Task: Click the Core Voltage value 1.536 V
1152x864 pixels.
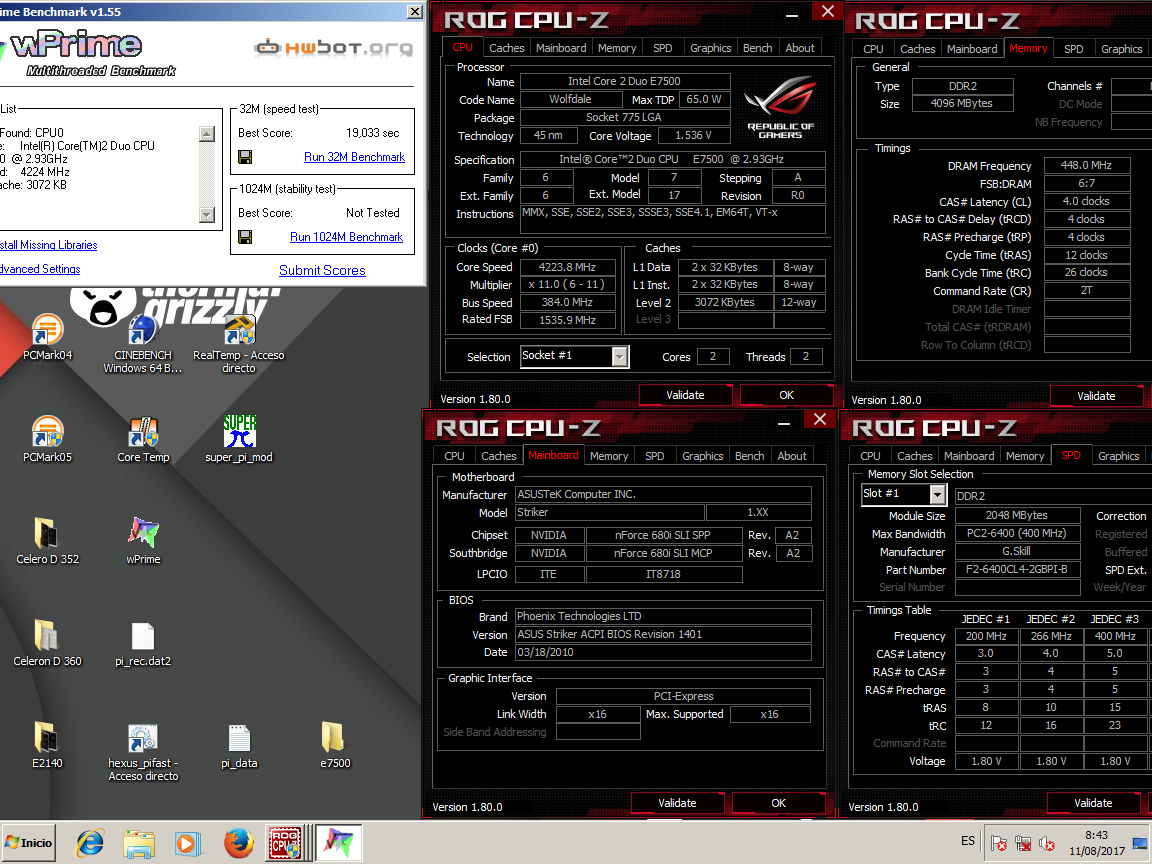Action: pos(693,135)
